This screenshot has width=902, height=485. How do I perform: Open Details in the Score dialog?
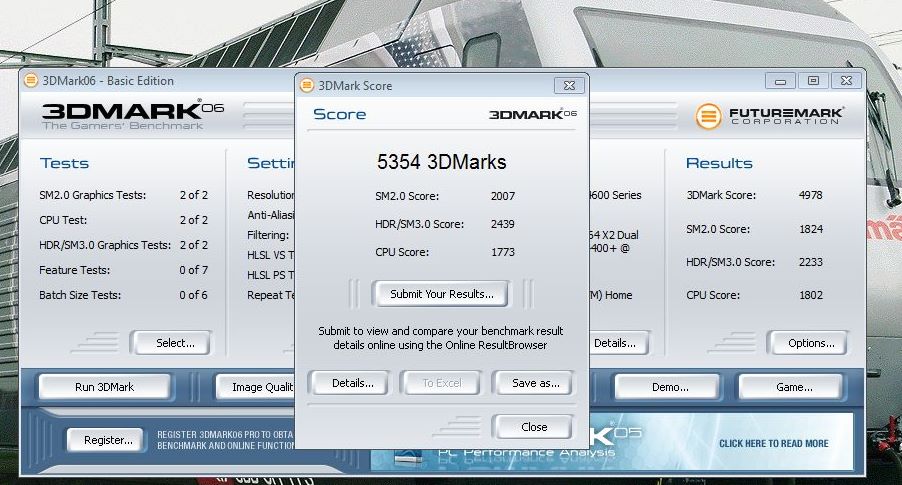tap(352, 383)
